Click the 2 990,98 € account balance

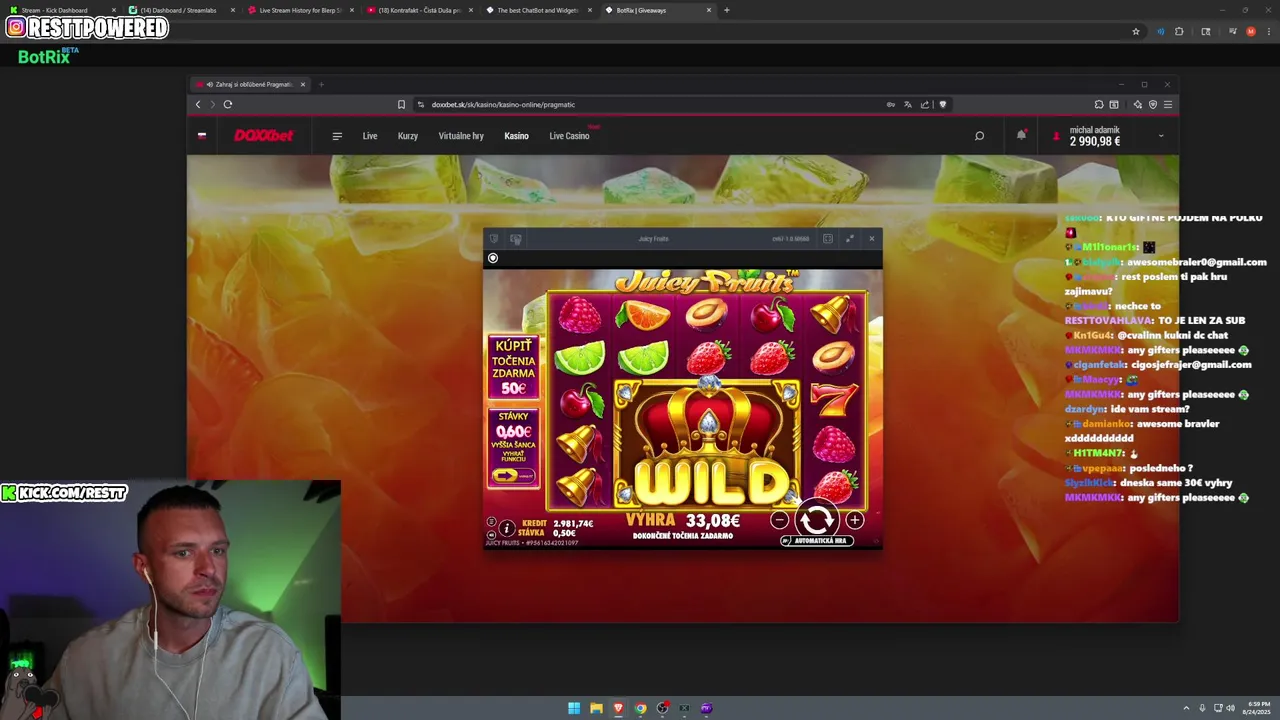[x=1095, y=142]
